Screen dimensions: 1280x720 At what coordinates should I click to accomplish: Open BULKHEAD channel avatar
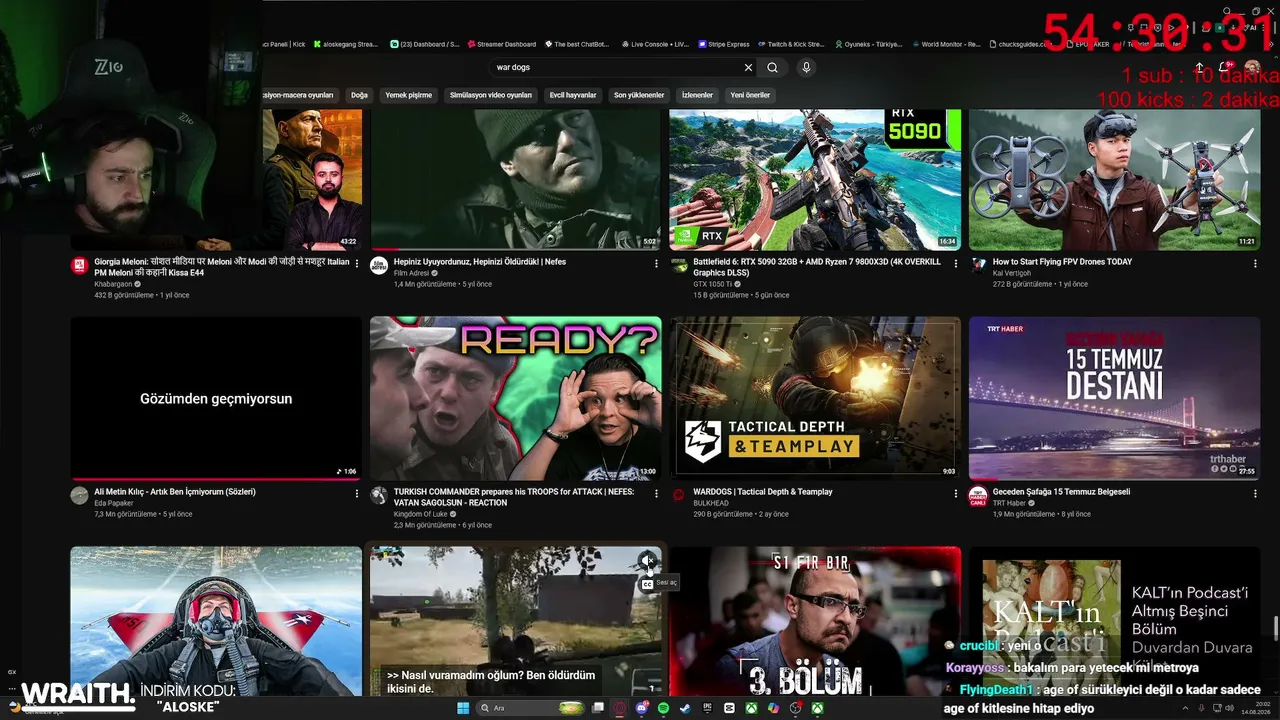(679, 495)
